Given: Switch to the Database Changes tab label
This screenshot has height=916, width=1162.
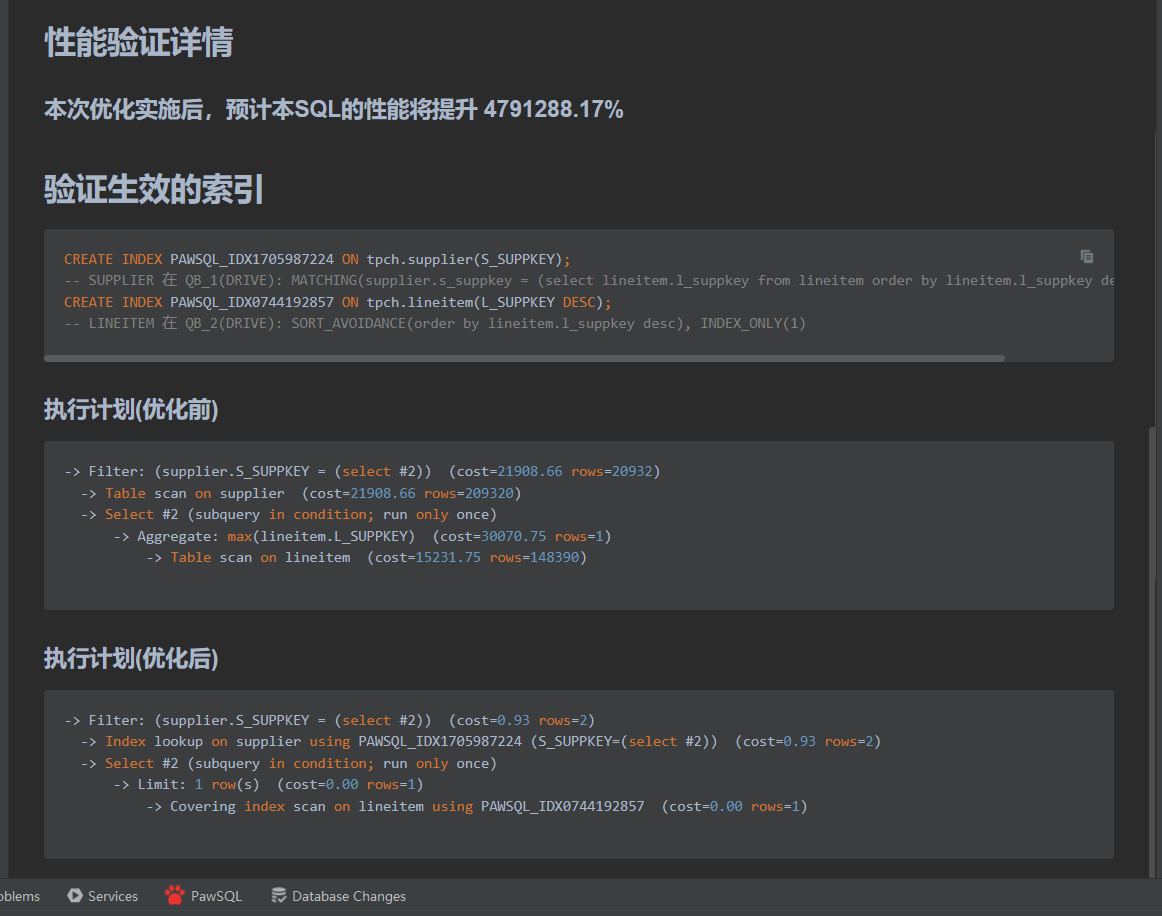Looking at the screenshot, I should pyautogui.click(x=349, y=896).
